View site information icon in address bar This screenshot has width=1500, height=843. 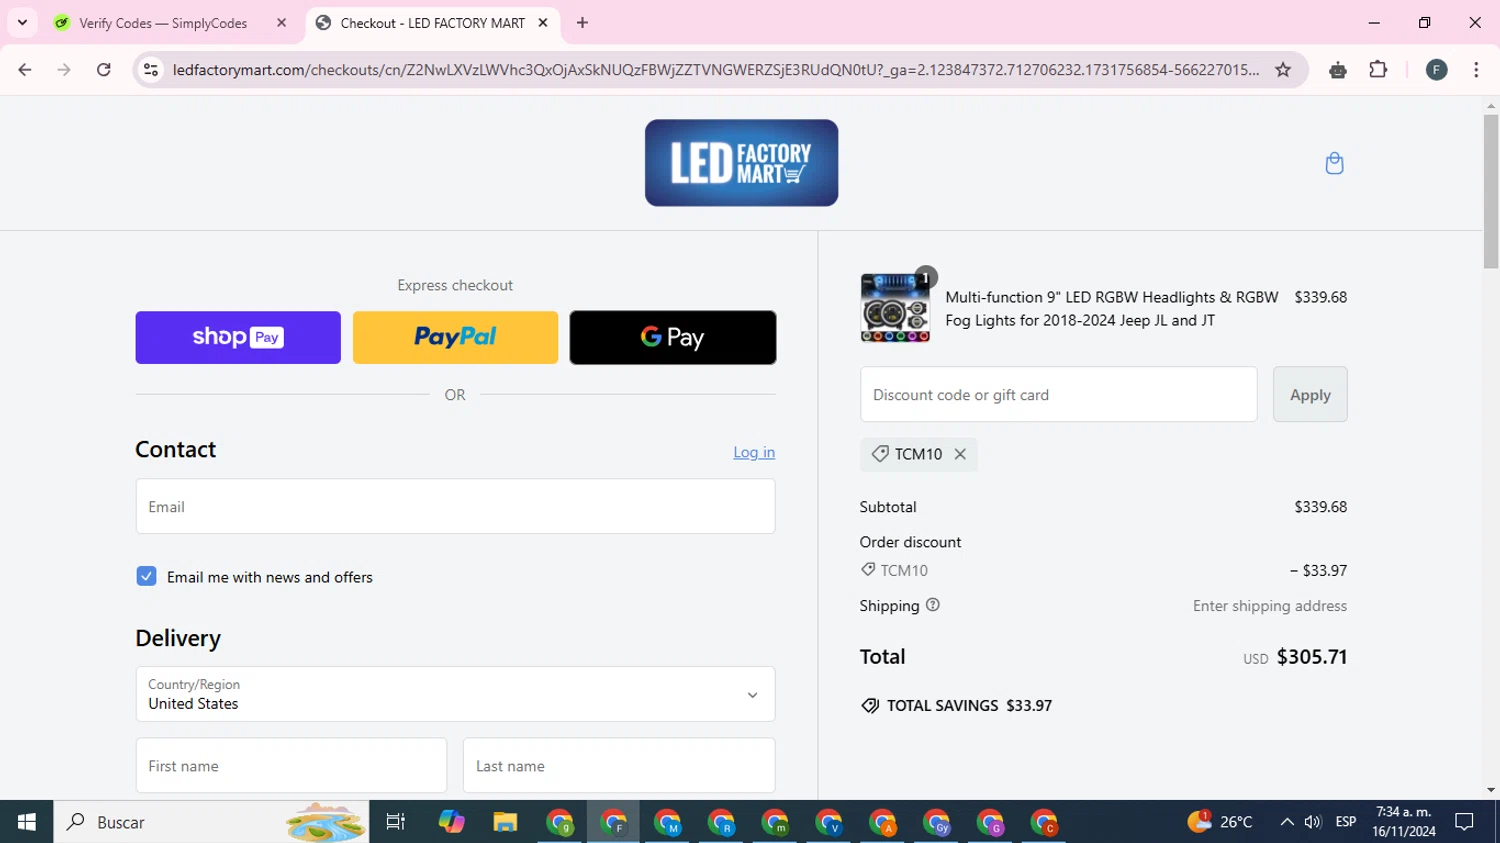tap(151, 70)
